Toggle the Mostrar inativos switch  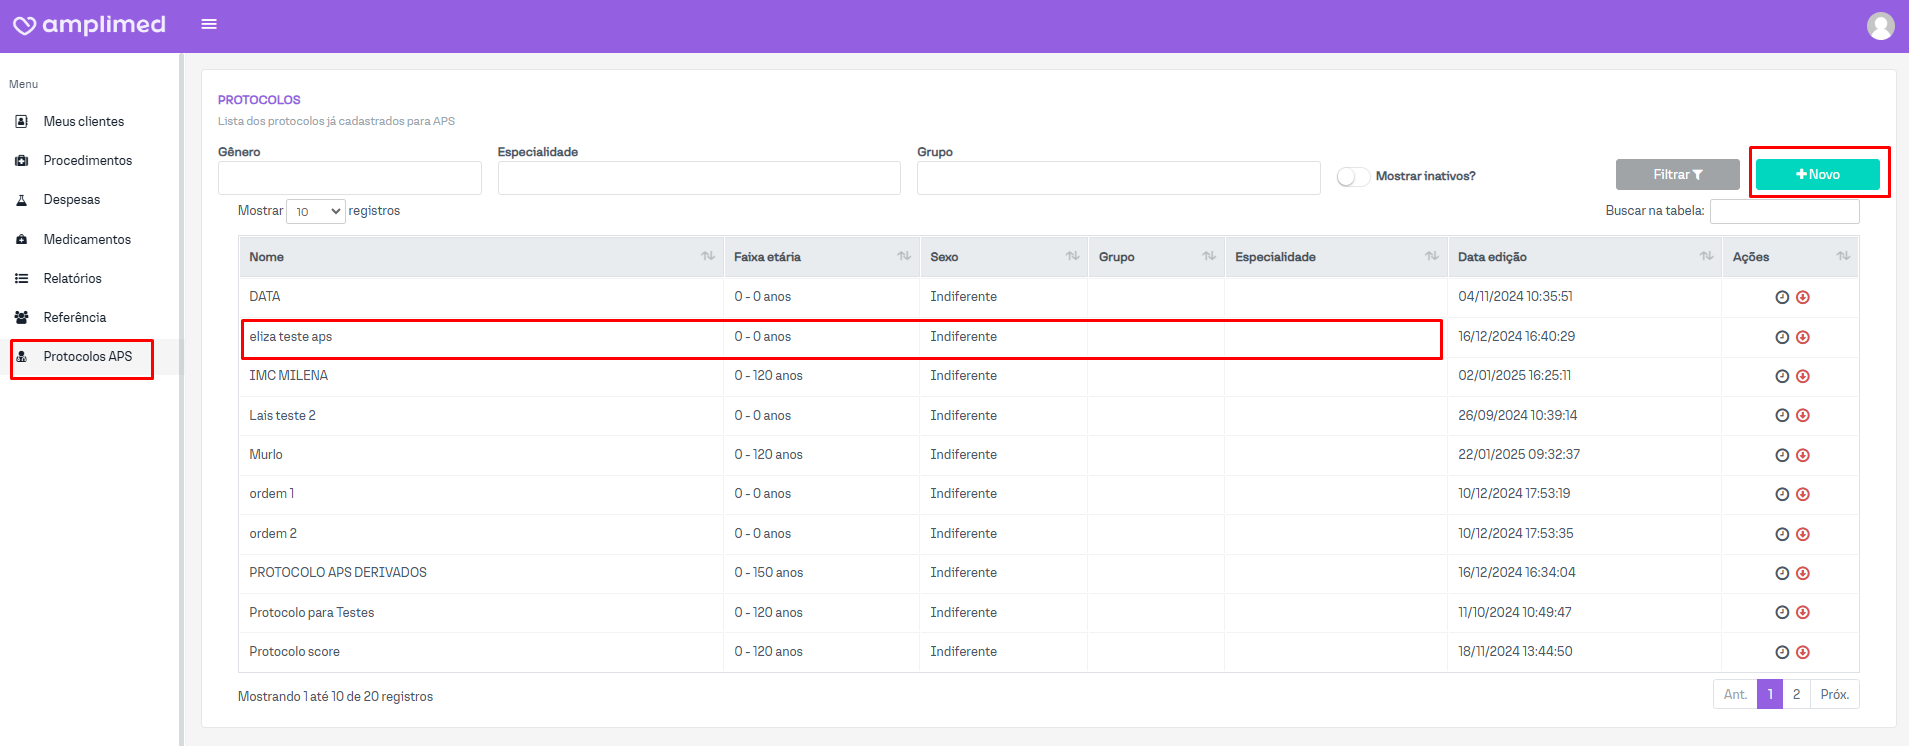1353,176
